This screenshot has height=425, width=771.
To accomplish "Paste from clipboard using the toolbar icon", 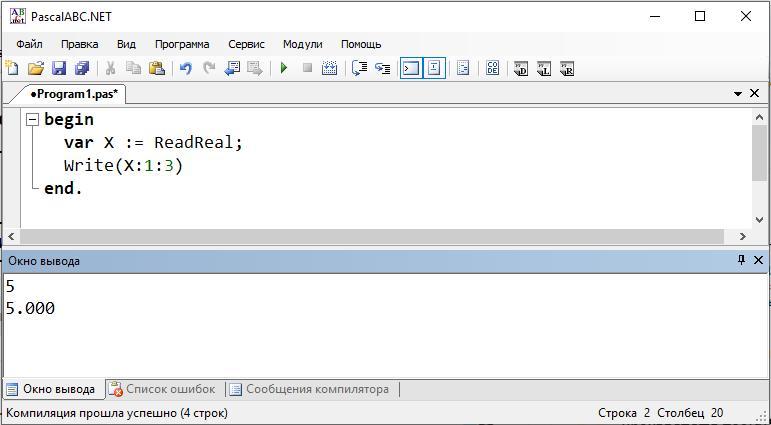I will [x=157, y=68].
